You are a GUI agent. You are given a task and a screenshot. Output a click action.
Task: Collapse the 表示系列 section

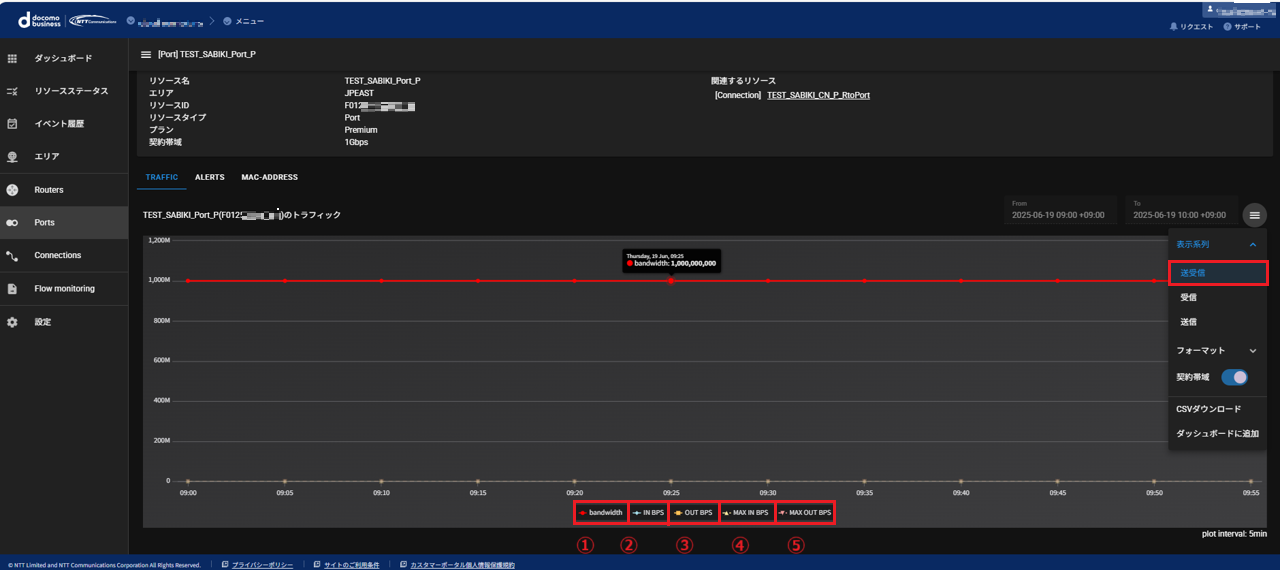tap(1252, 244)
